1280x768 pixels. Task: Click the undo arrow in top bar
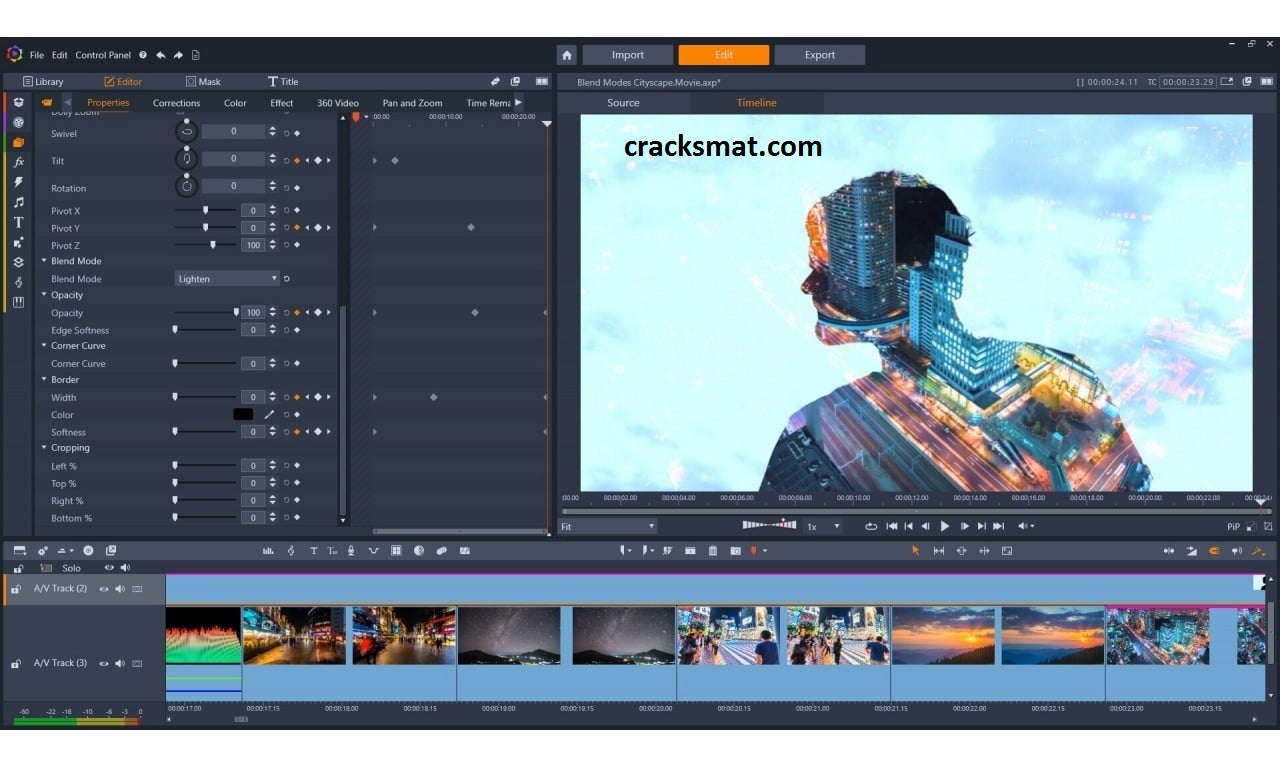click(161, 55)
